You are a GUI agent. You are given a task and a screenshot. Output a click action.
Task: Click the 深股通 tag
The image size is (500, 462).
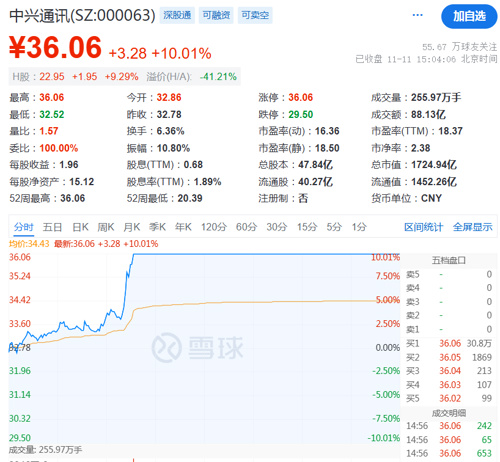click(x=177, y=15)
